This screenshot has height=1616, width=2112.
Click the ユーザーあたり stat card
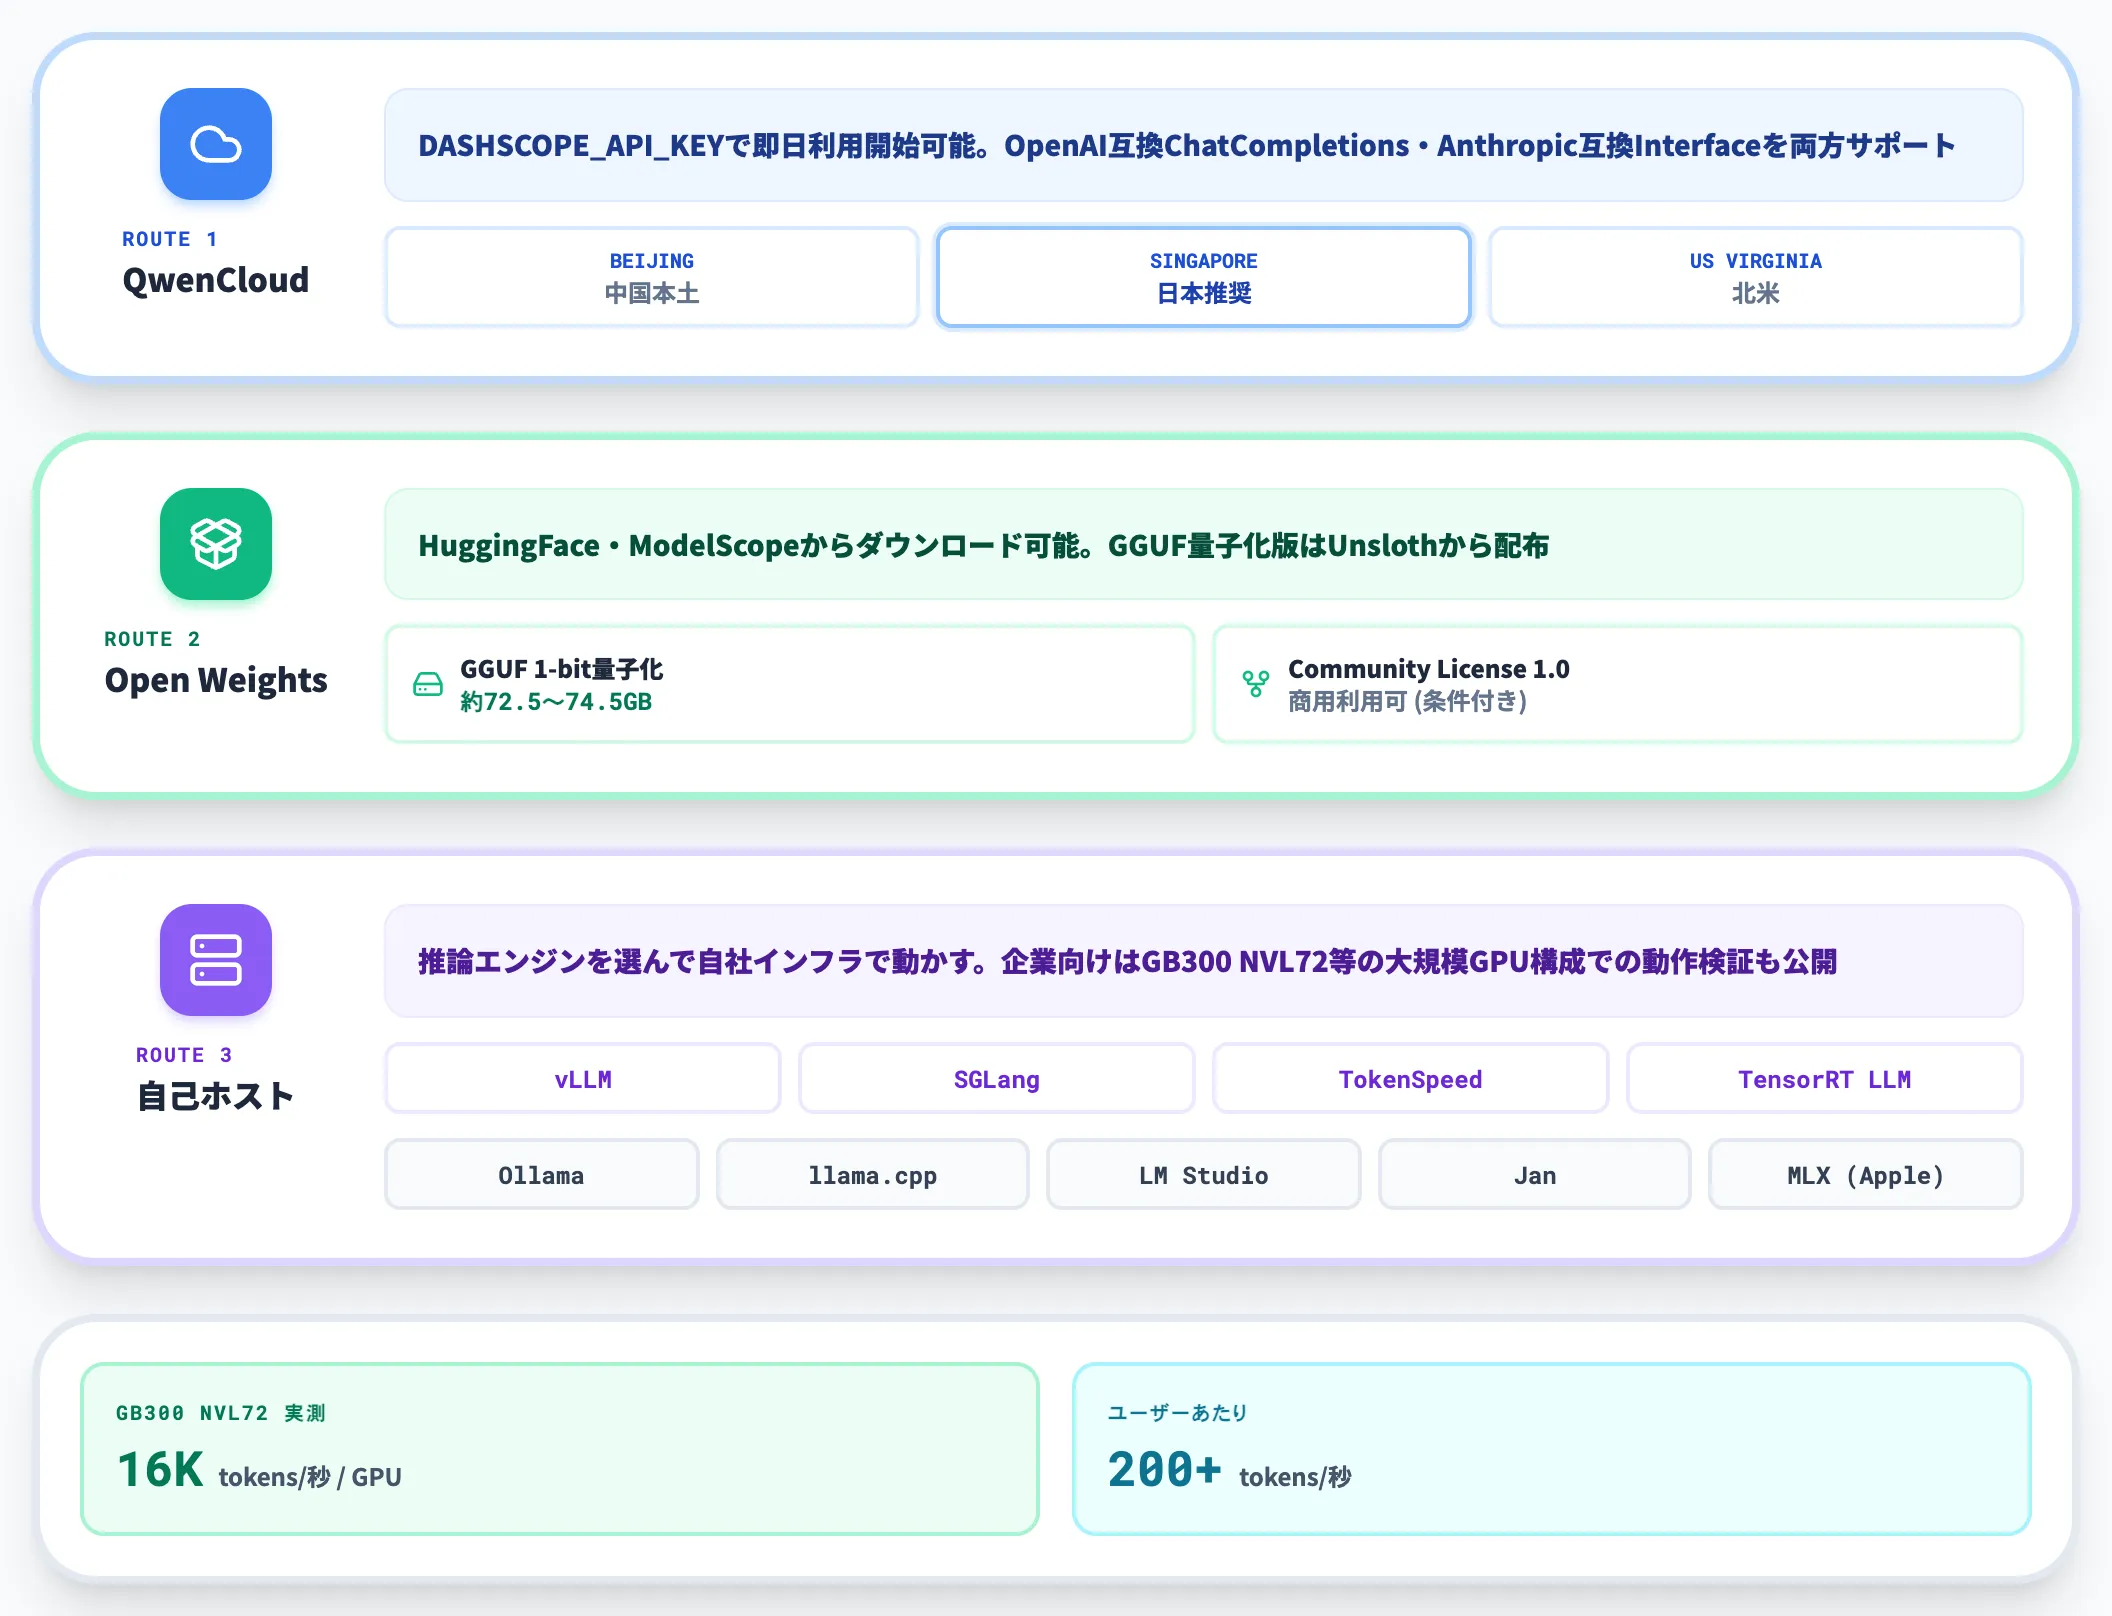pyautogui.click(x=1552, y=1448)
